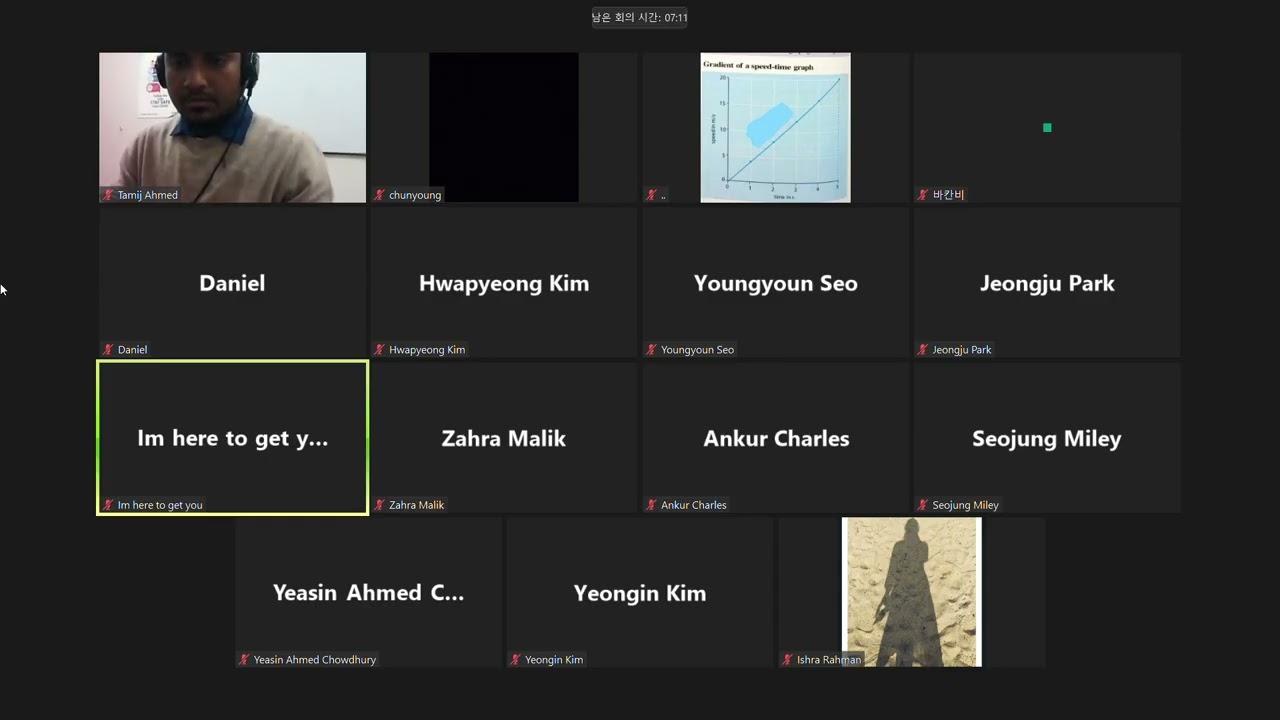Click the chunyoung name label

click(415, 195)
